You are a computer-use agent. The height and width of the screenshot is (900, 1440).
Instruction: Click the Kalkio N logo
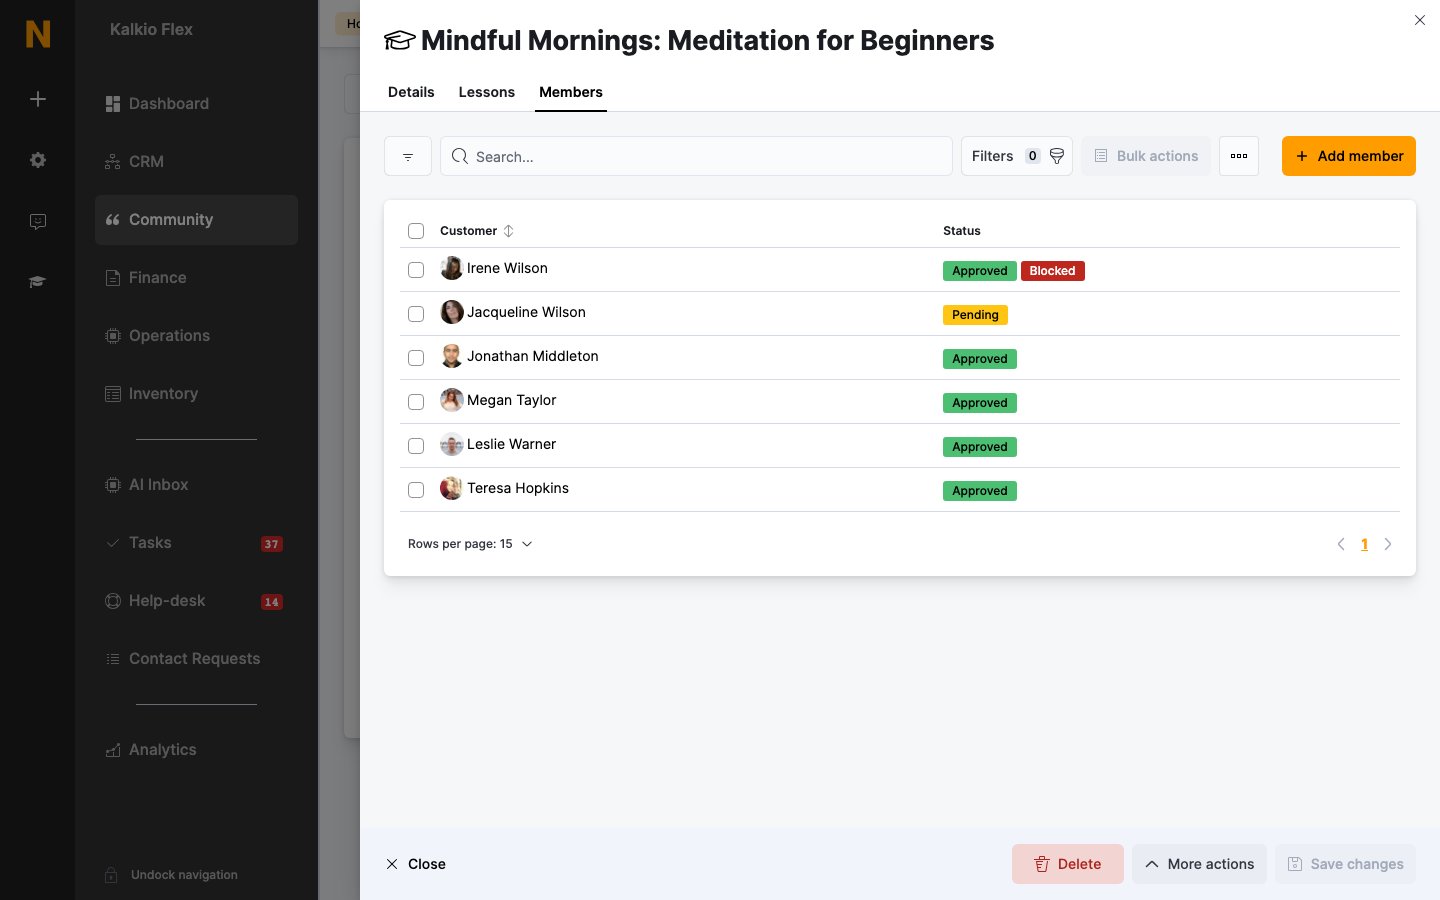pyautogui.click(x=38, y=34)
